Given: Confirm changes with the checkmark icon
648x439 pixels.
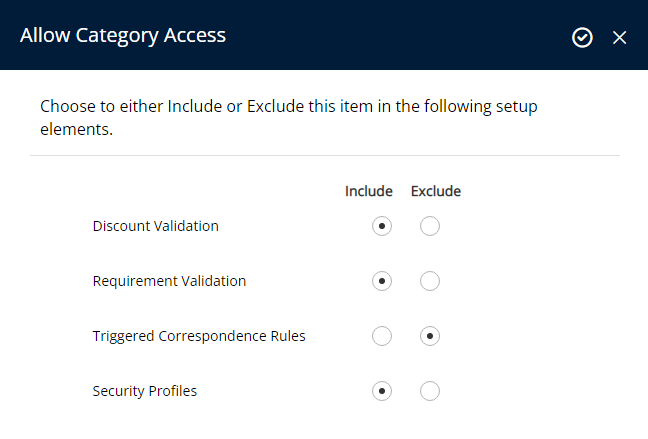Looking at the screenshot, I should 582,38.
